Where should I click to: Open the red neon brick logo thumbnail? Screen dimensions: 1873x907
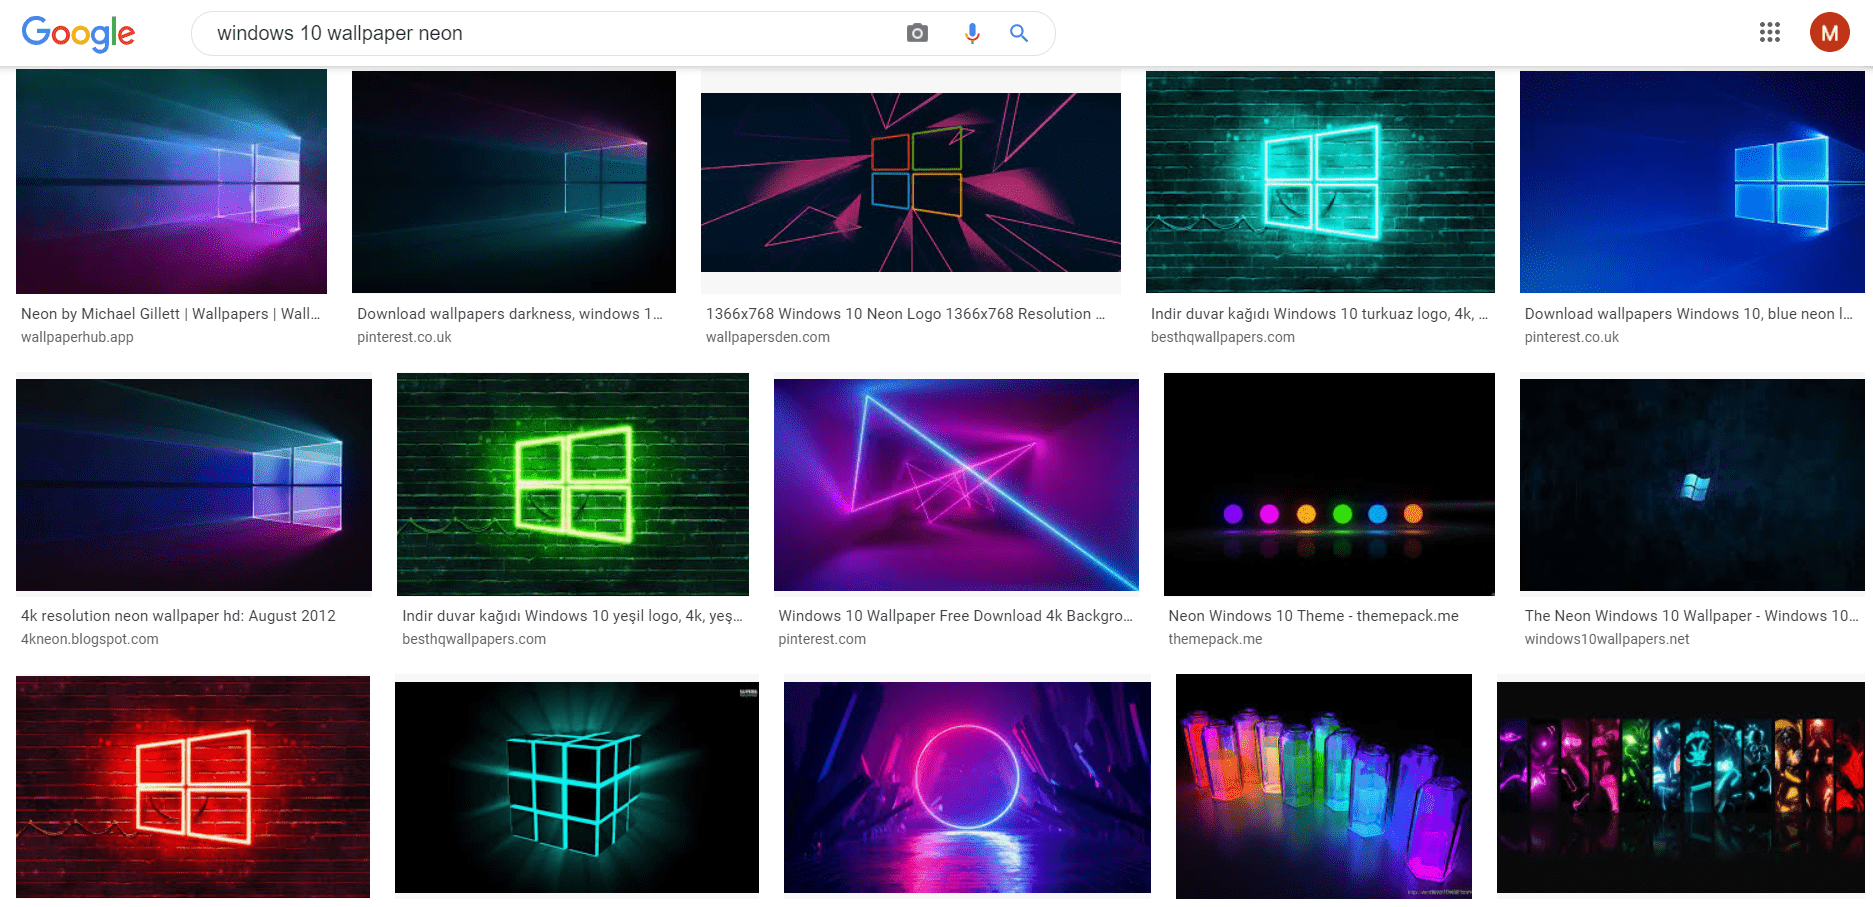tap(193, 787)
